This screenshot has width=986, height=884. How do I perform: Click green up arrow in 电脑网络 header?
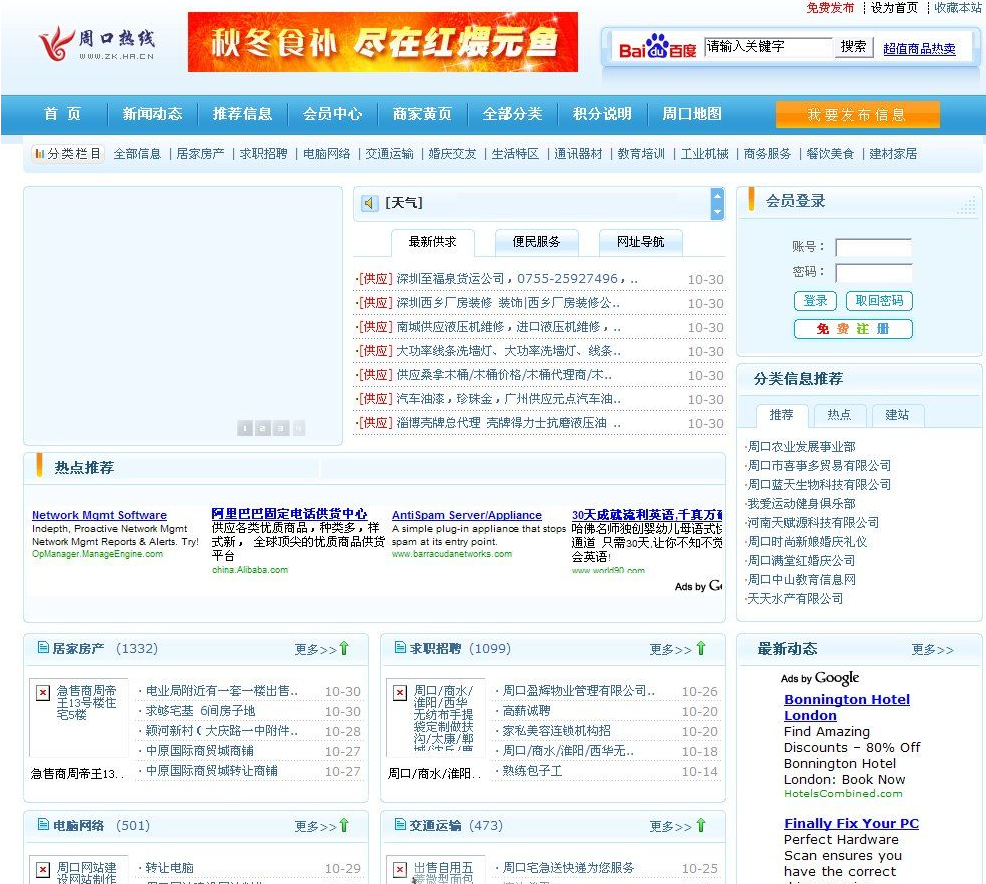click(x=344, y=825)
